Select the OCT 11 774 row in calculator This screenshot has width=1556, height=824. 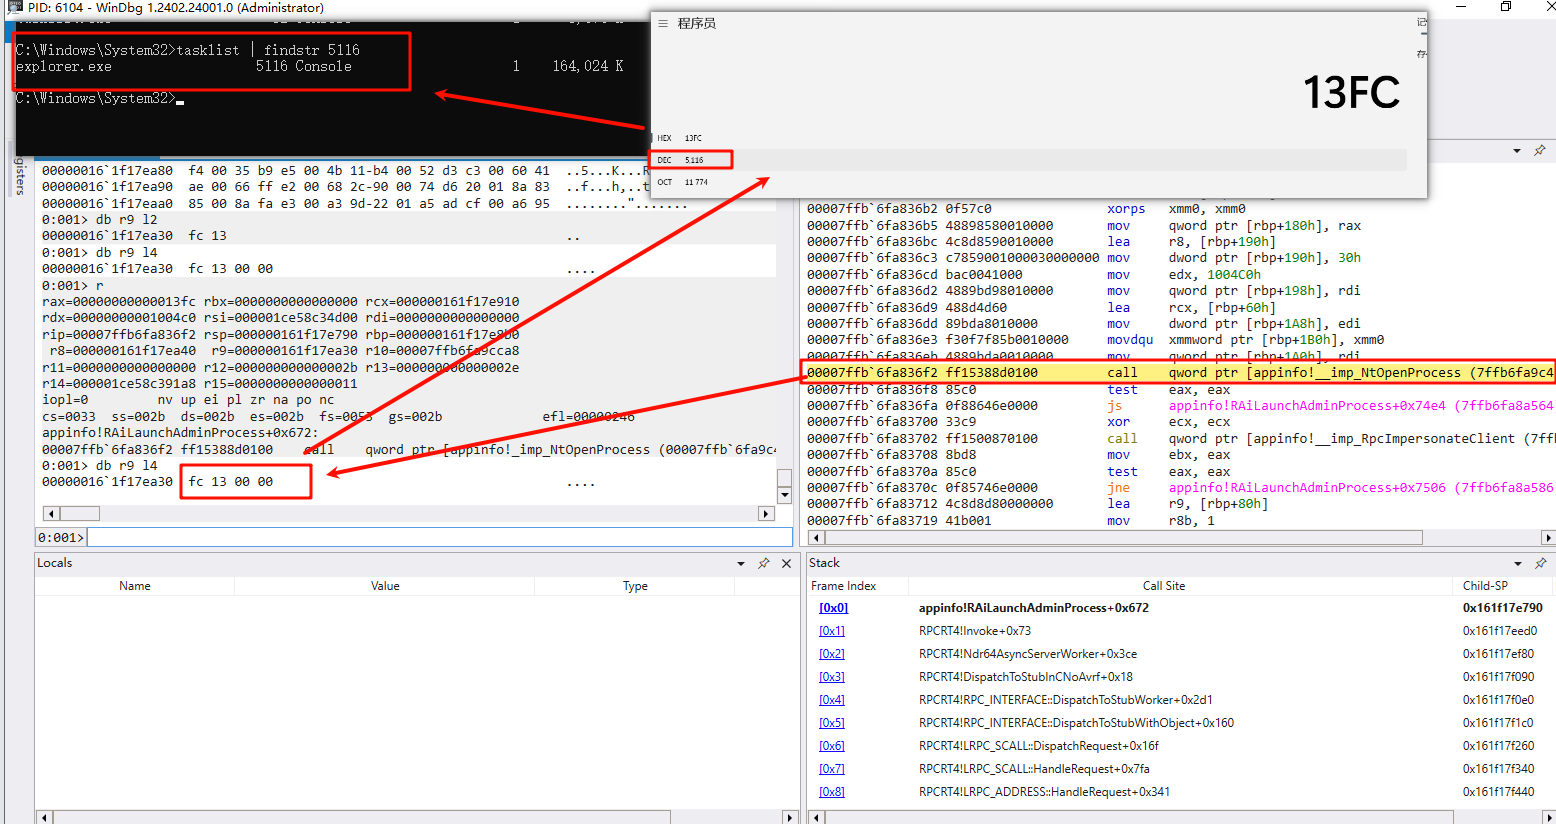(1029, 182)
